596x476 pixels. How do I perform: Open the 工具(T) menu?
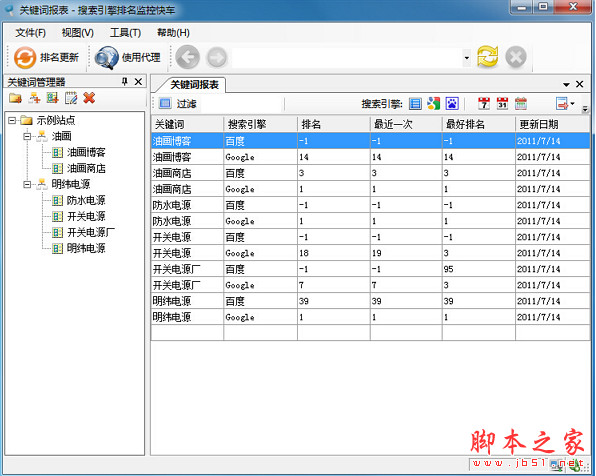[x=125, y=33]
